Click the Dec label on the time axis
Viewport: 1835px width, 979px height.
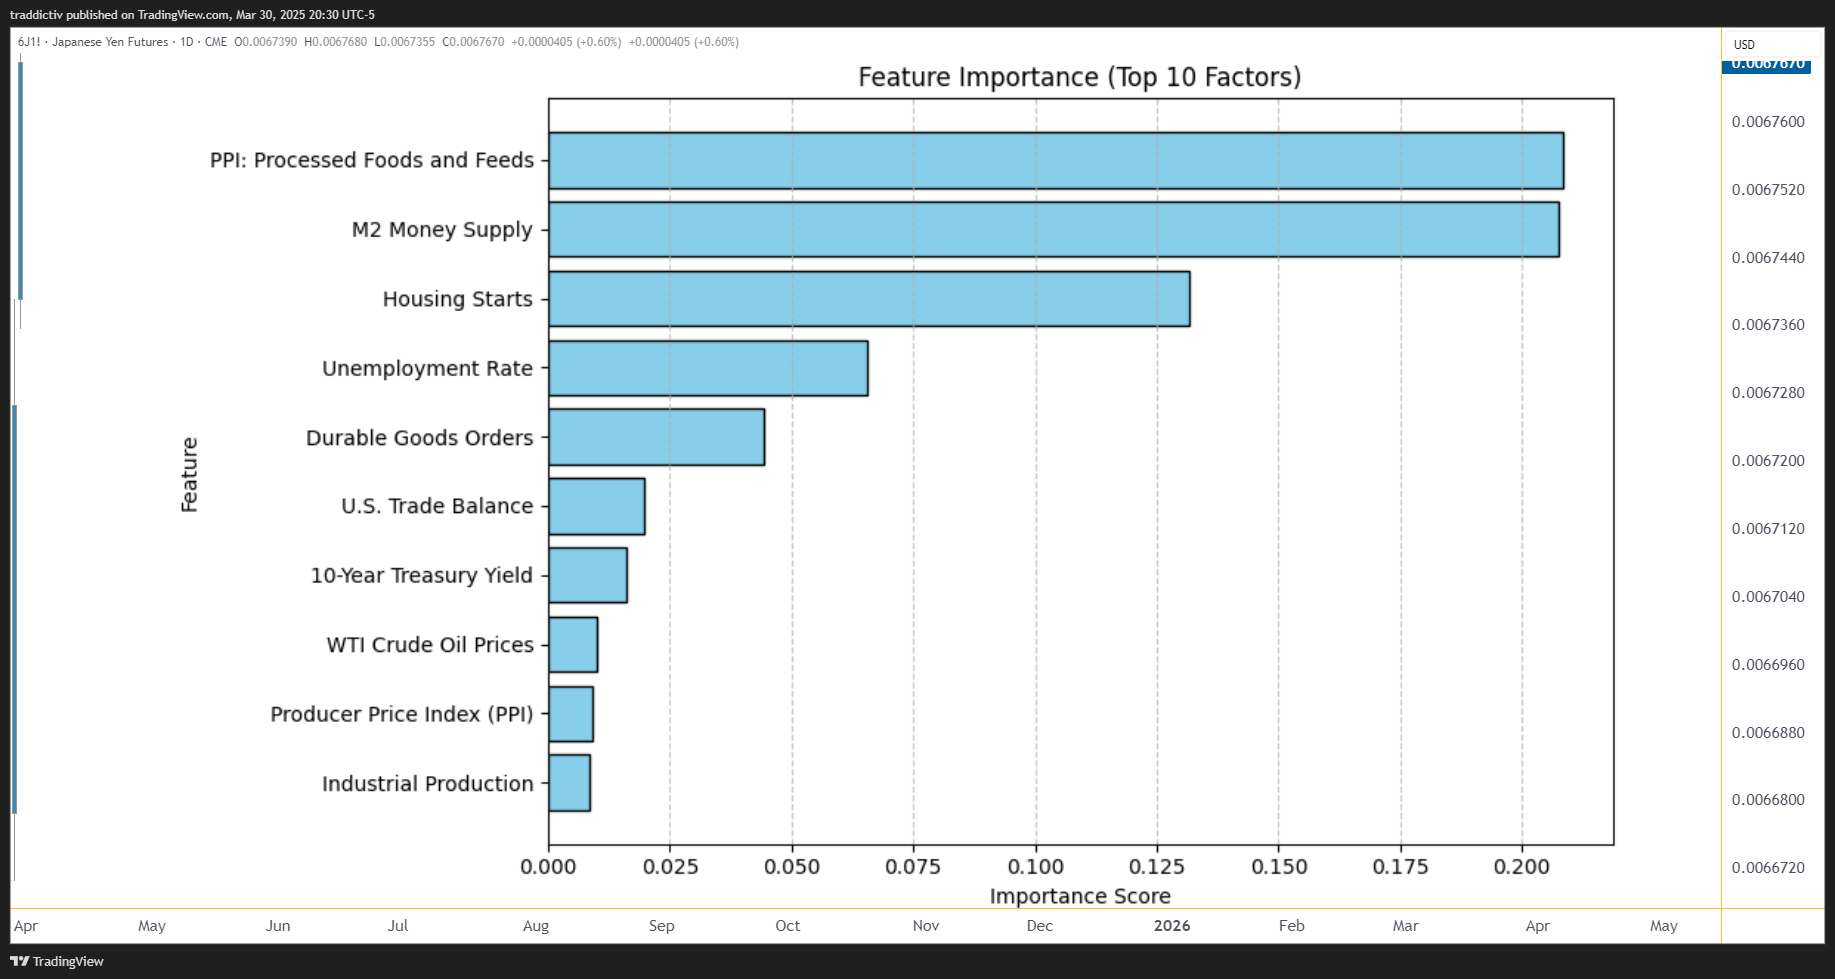click(1040, 926)
